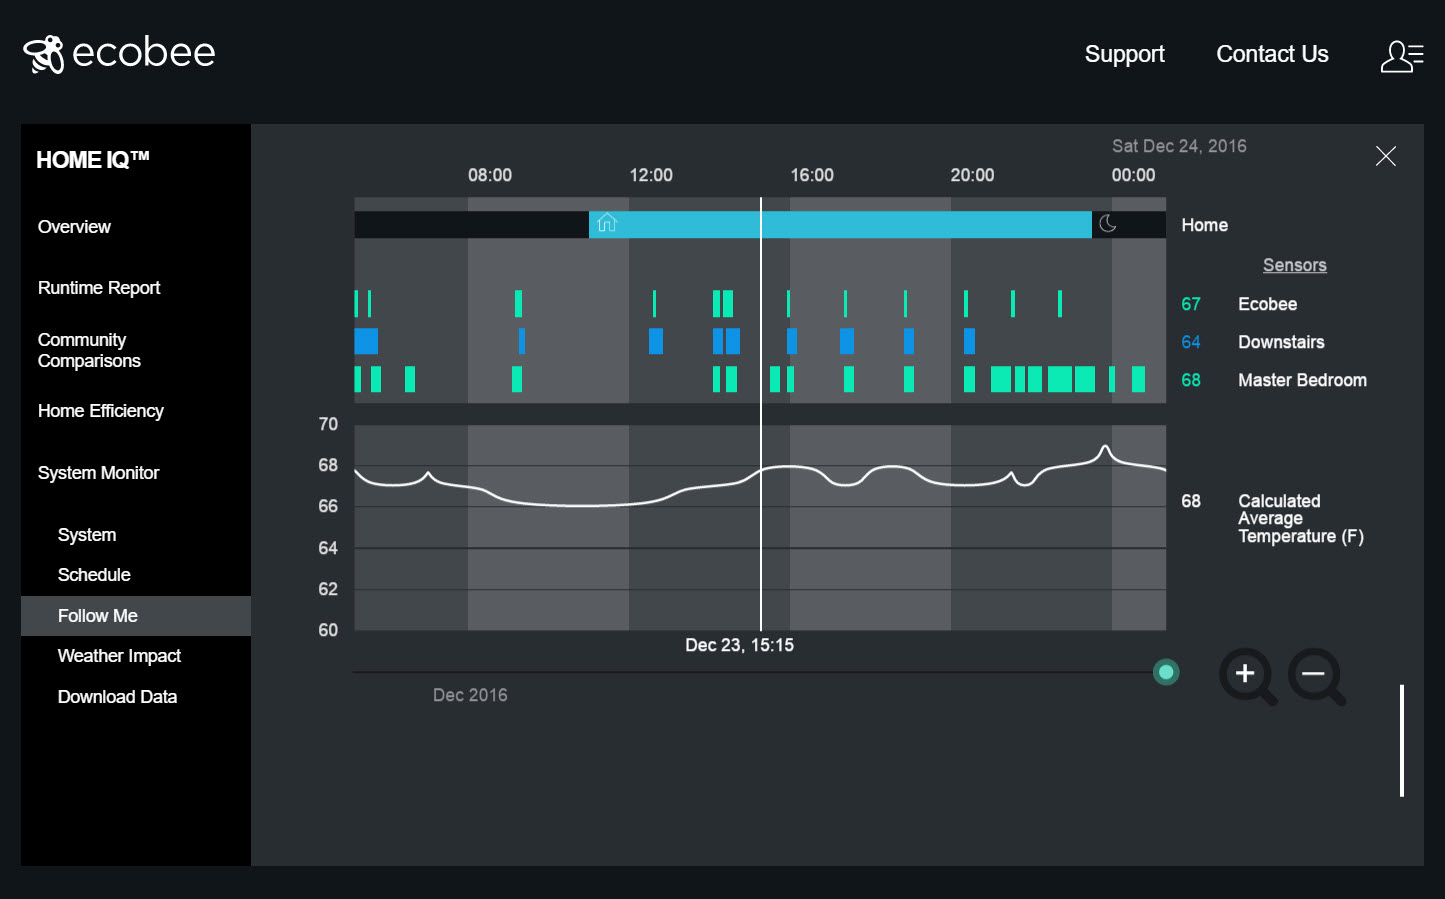Click the 60 degree axis label
The width and height of the screenshot is (1445, 899).
pos(328,630)
